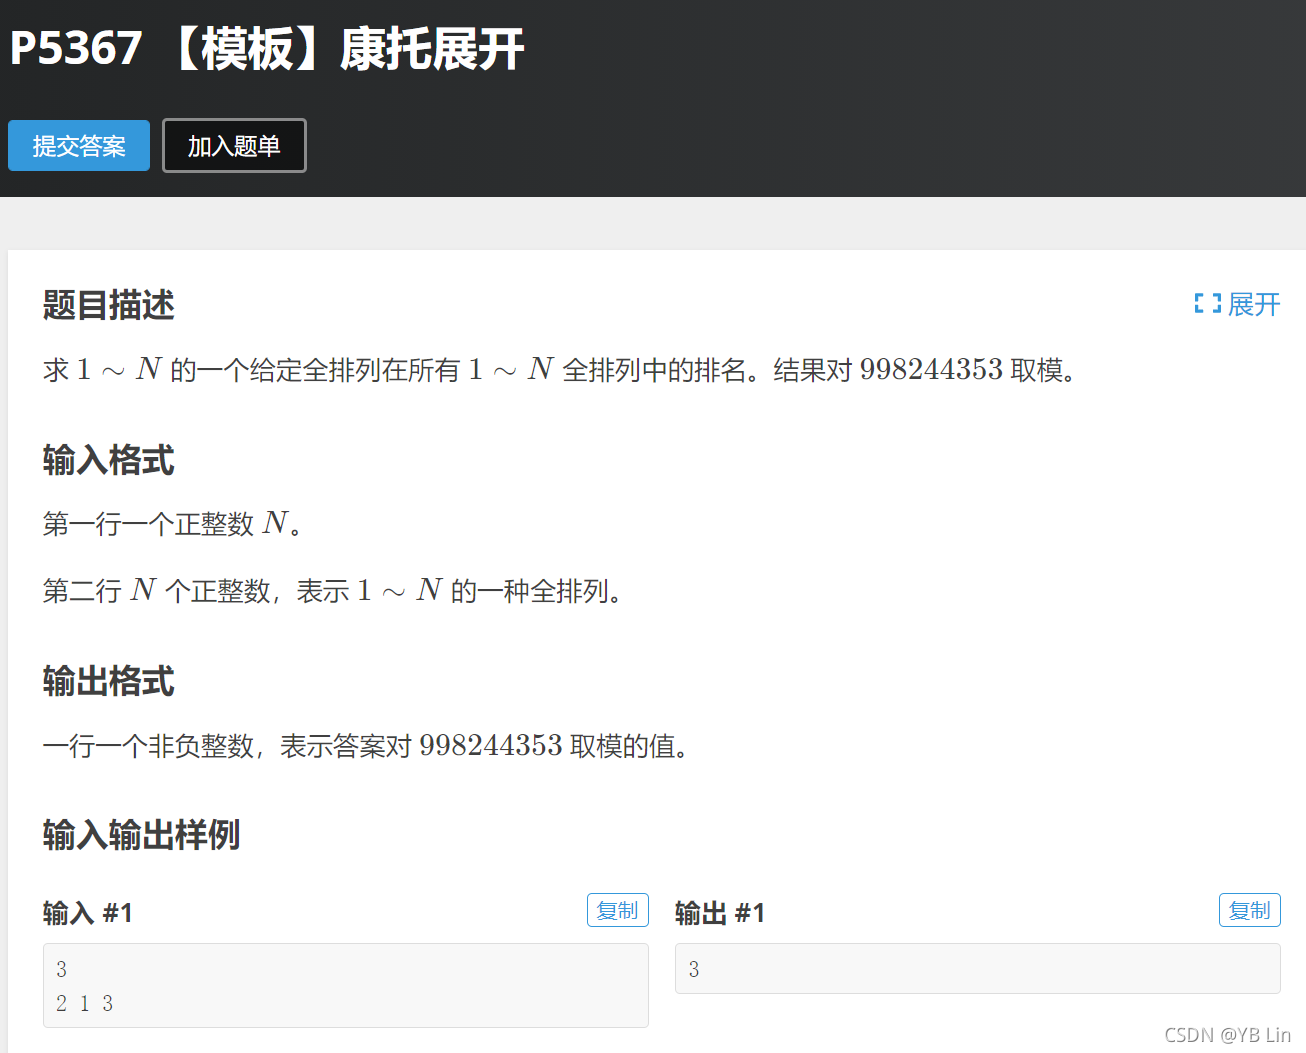Click the 复制 button beside 输入 #1
The image size is (1306, 1053).
617,910
